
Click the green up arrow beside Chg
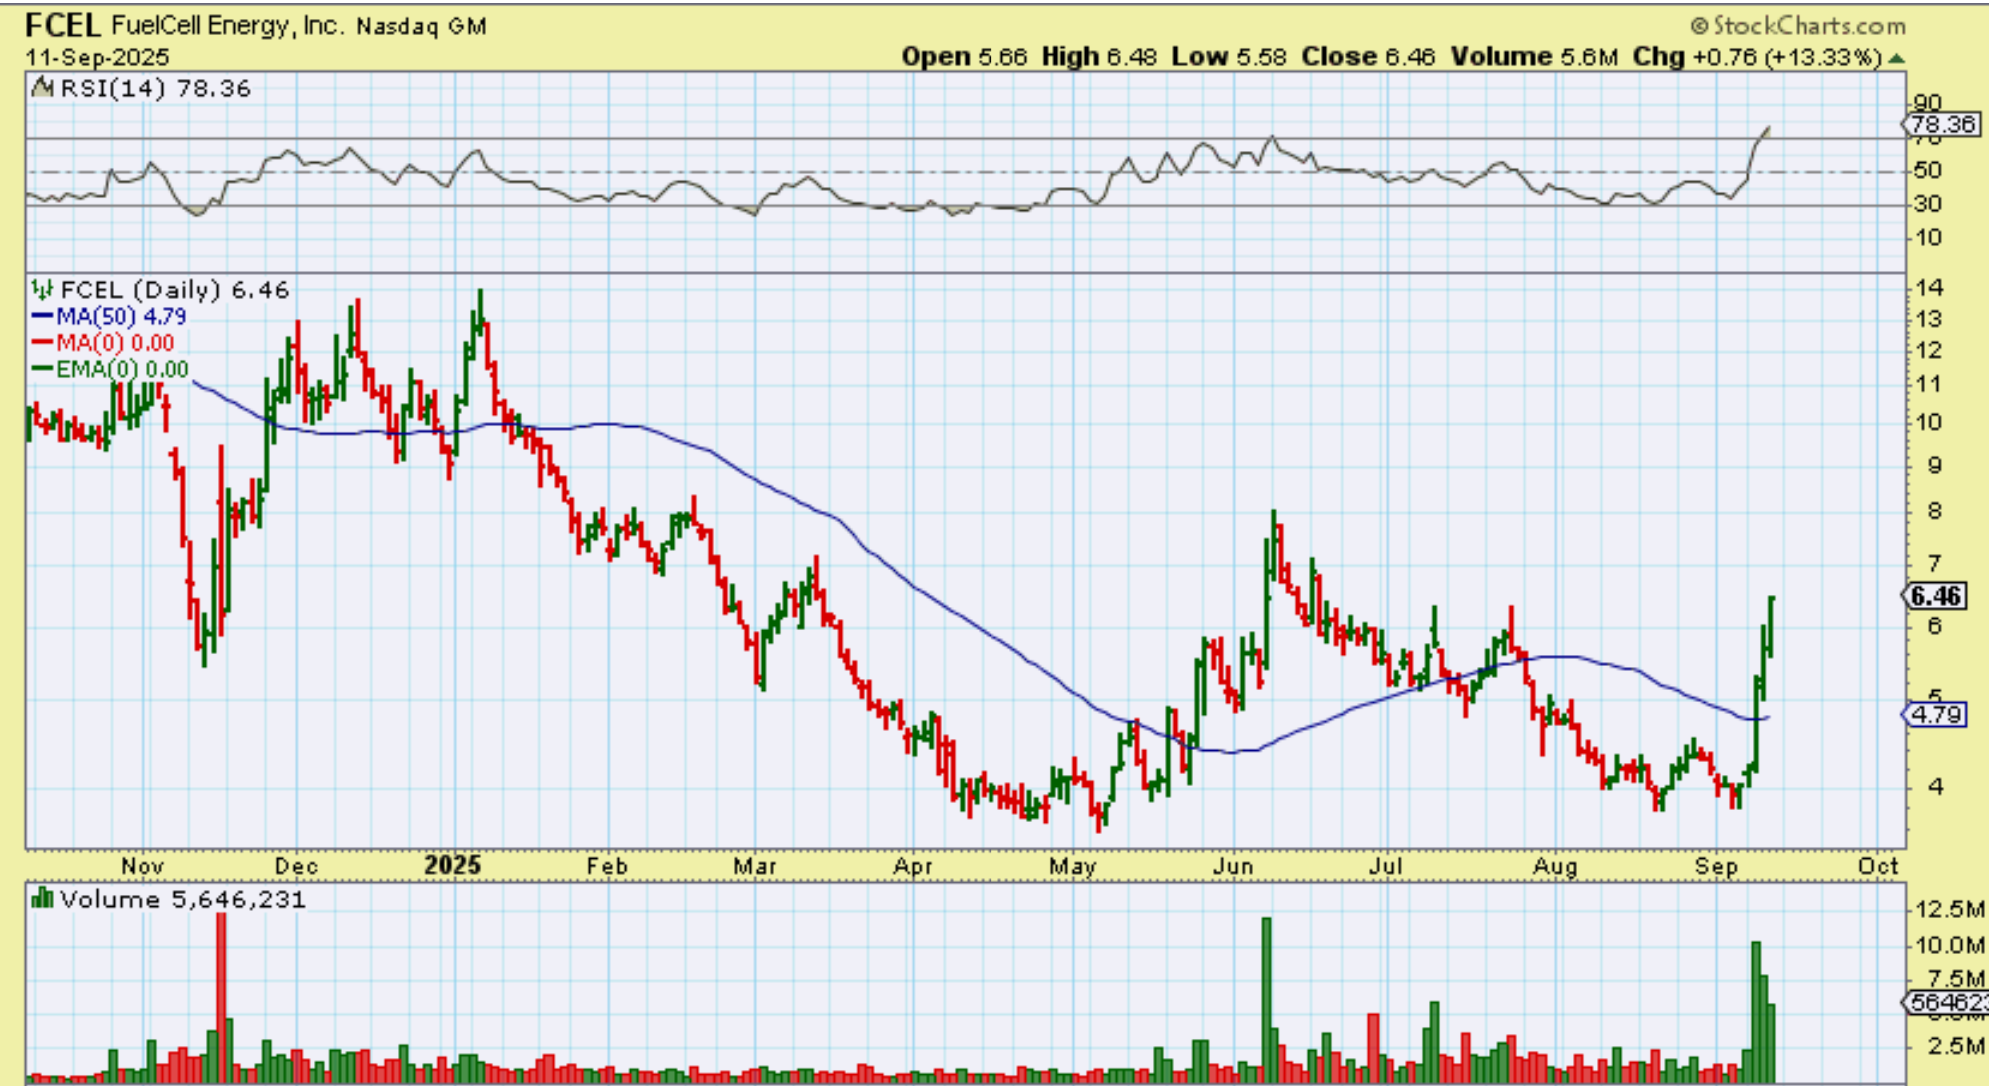click(x=1896, y=58)
